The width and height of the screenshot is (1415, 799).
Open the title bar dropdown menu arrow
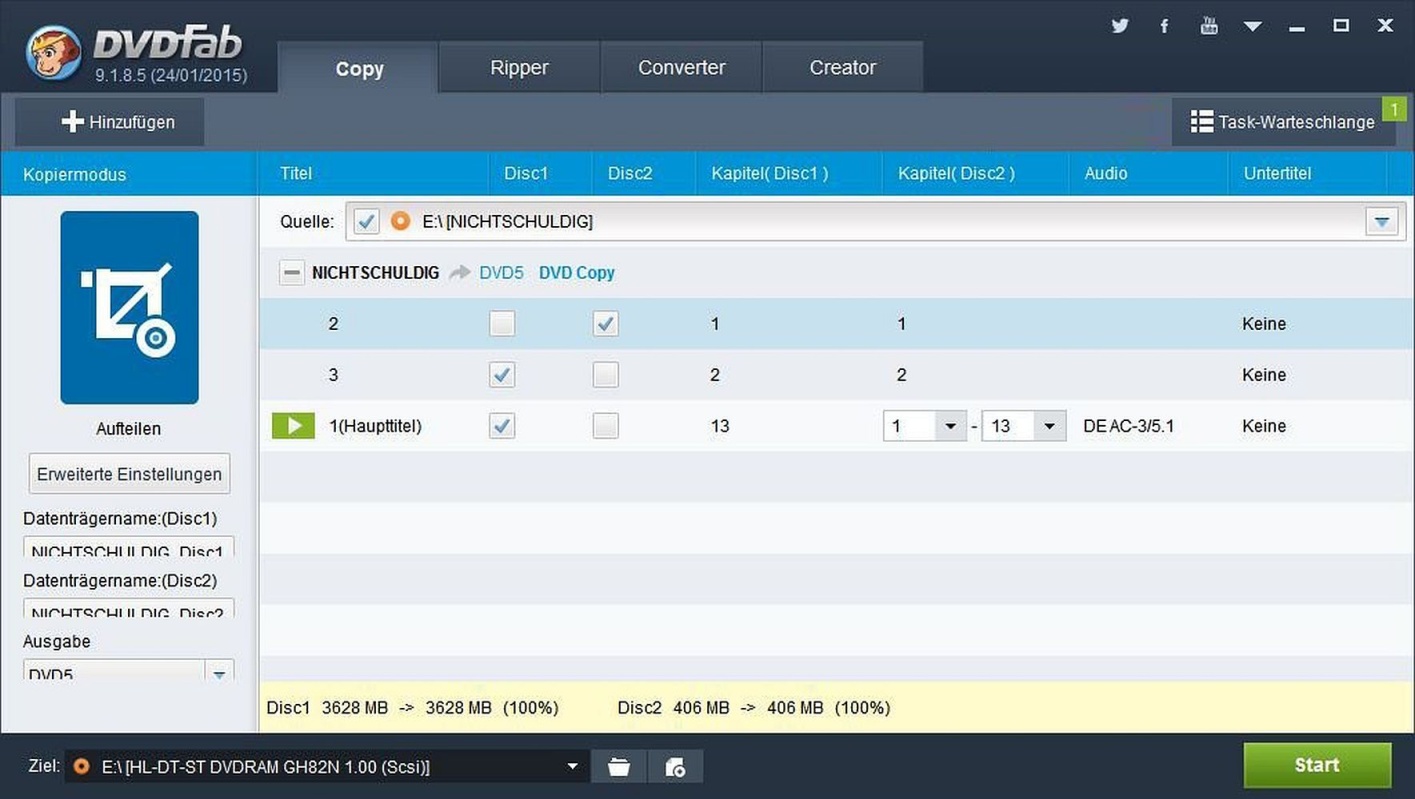click(1253, 27)
